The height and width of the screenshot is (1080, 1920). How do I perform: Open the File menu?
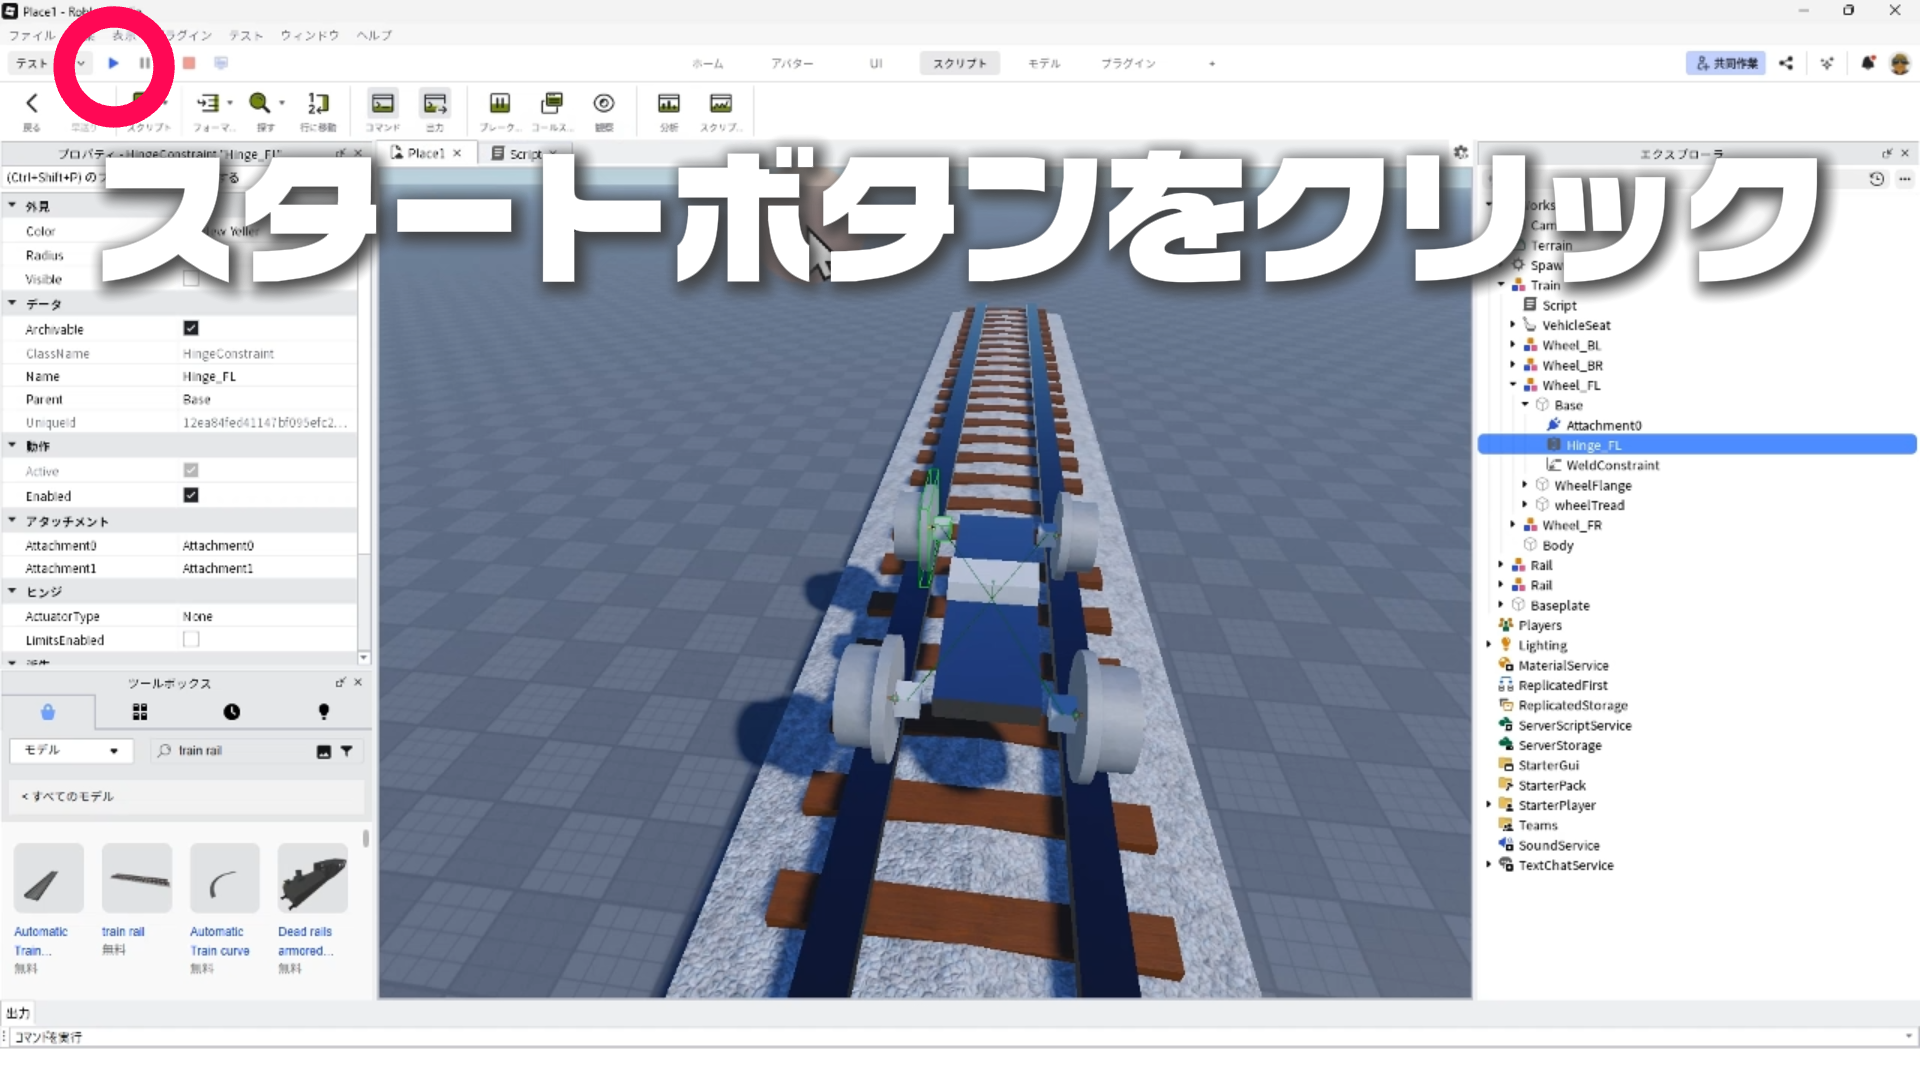32,35
